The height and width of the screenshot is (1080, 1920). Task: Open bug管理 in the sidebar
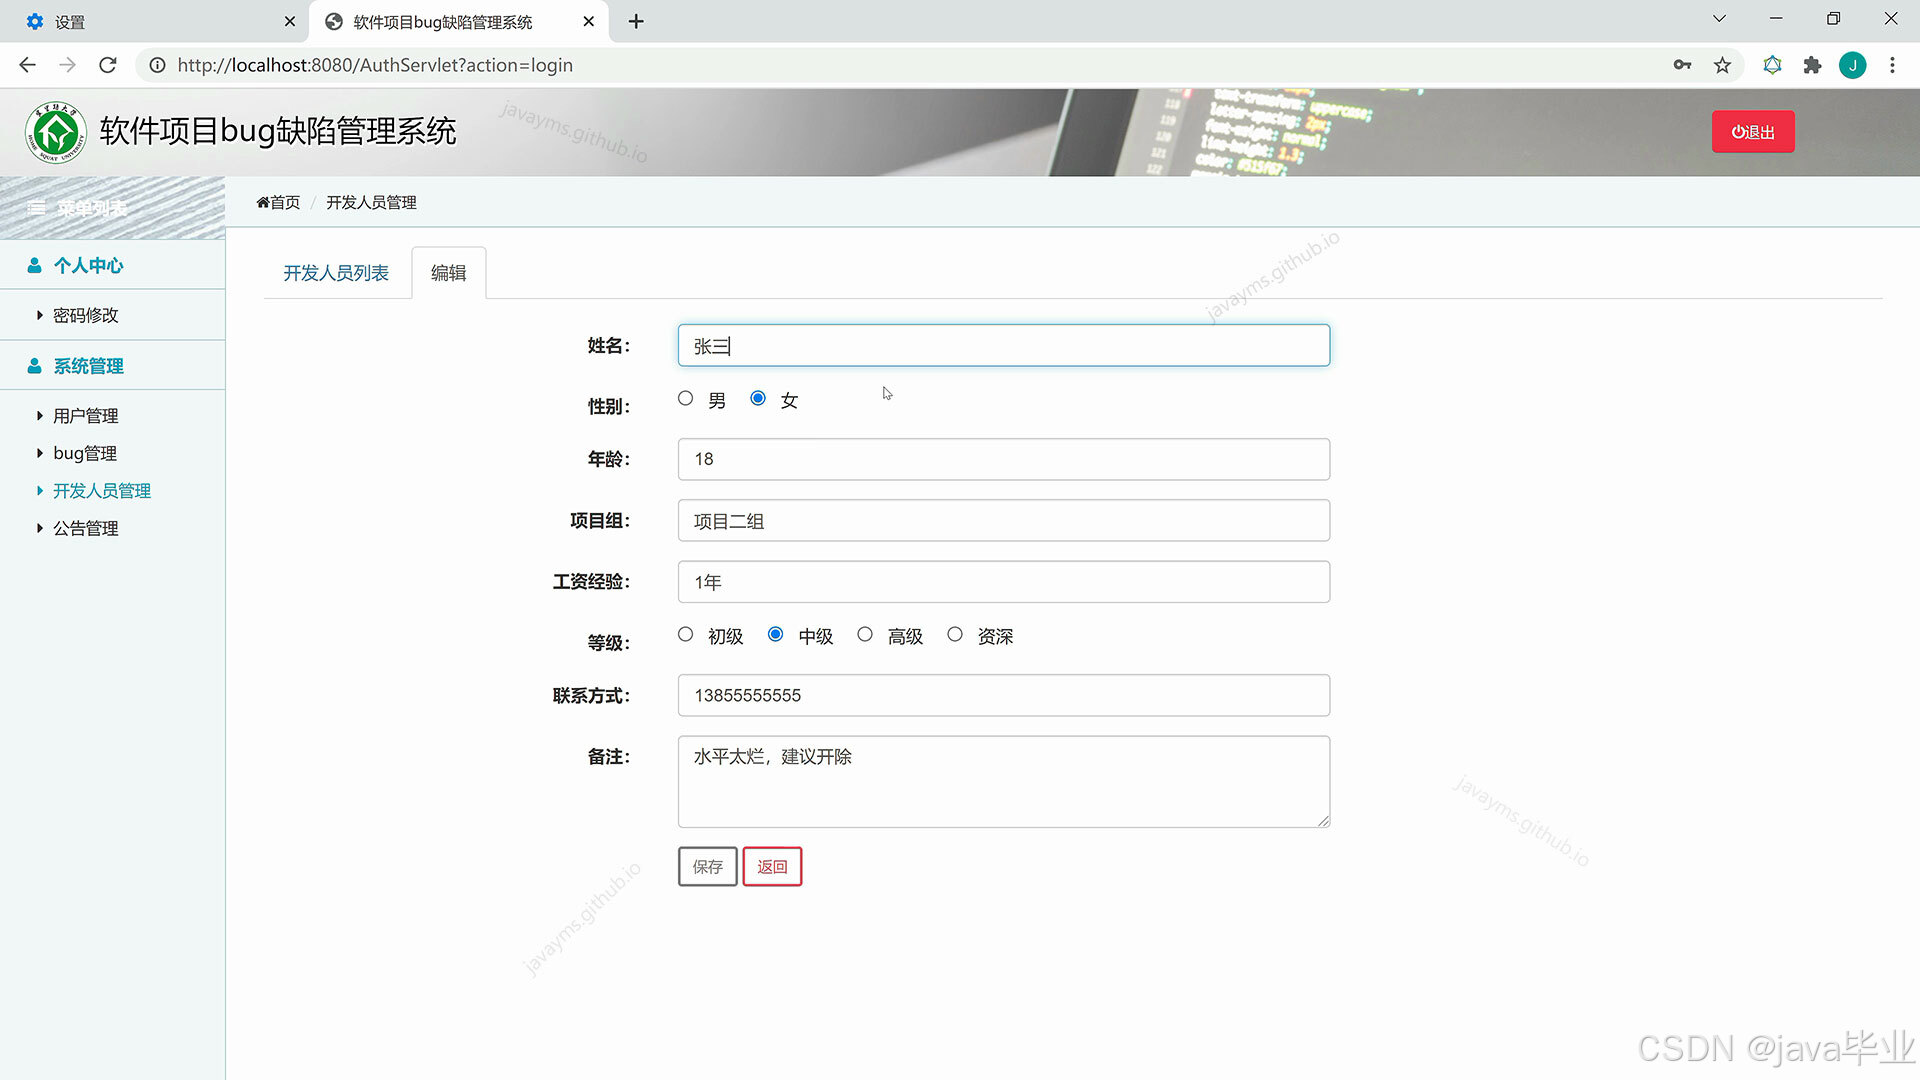click(84, 453)
